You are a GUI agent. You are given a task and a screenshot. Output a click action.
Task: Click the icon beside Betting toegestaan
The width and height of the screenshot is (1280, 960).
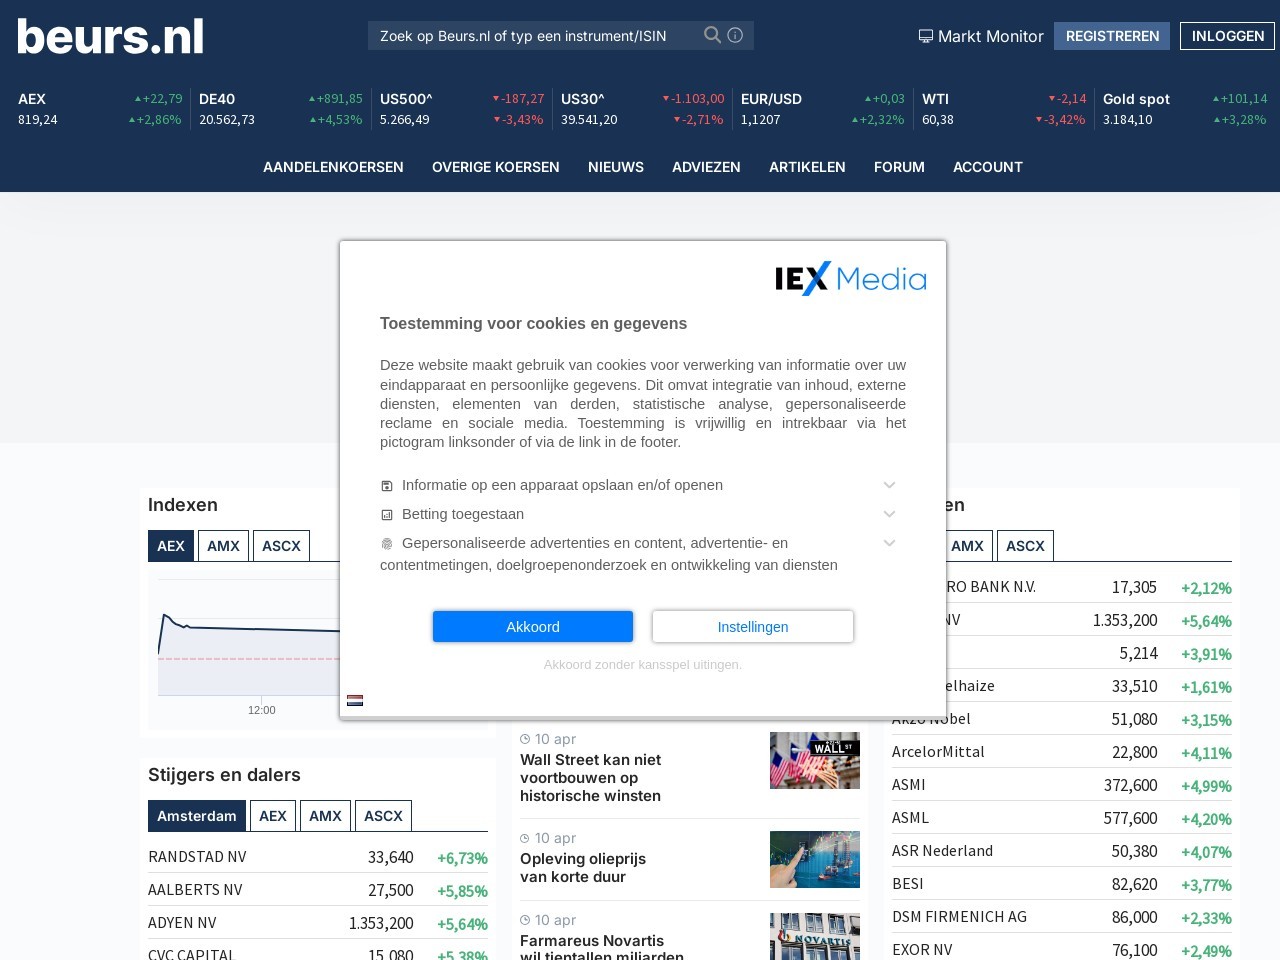(x=387, y=515)
